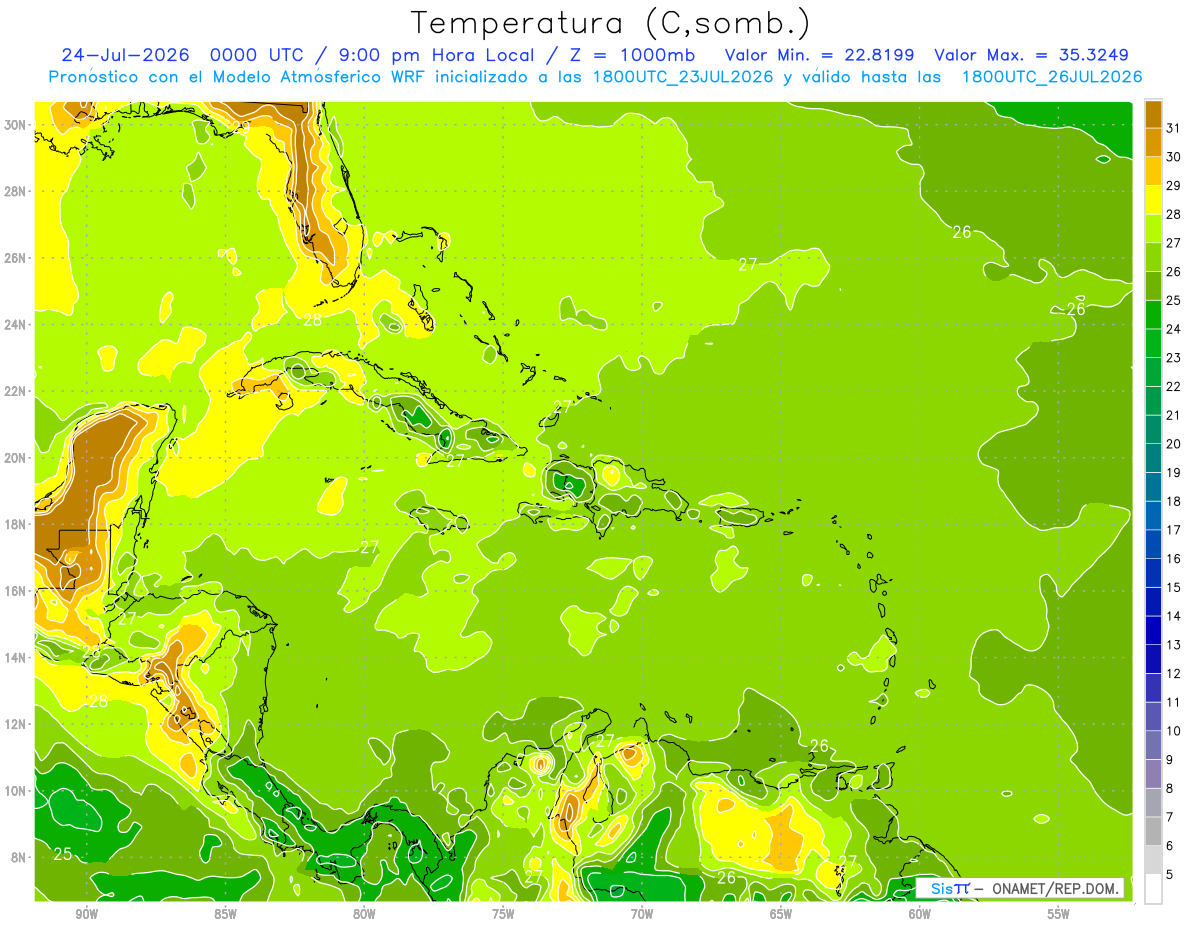The width and height of the screenshot is (1200, 927).
Task: Select the 24-Jul-2026 date text
Action: click(x=125, y=55)
